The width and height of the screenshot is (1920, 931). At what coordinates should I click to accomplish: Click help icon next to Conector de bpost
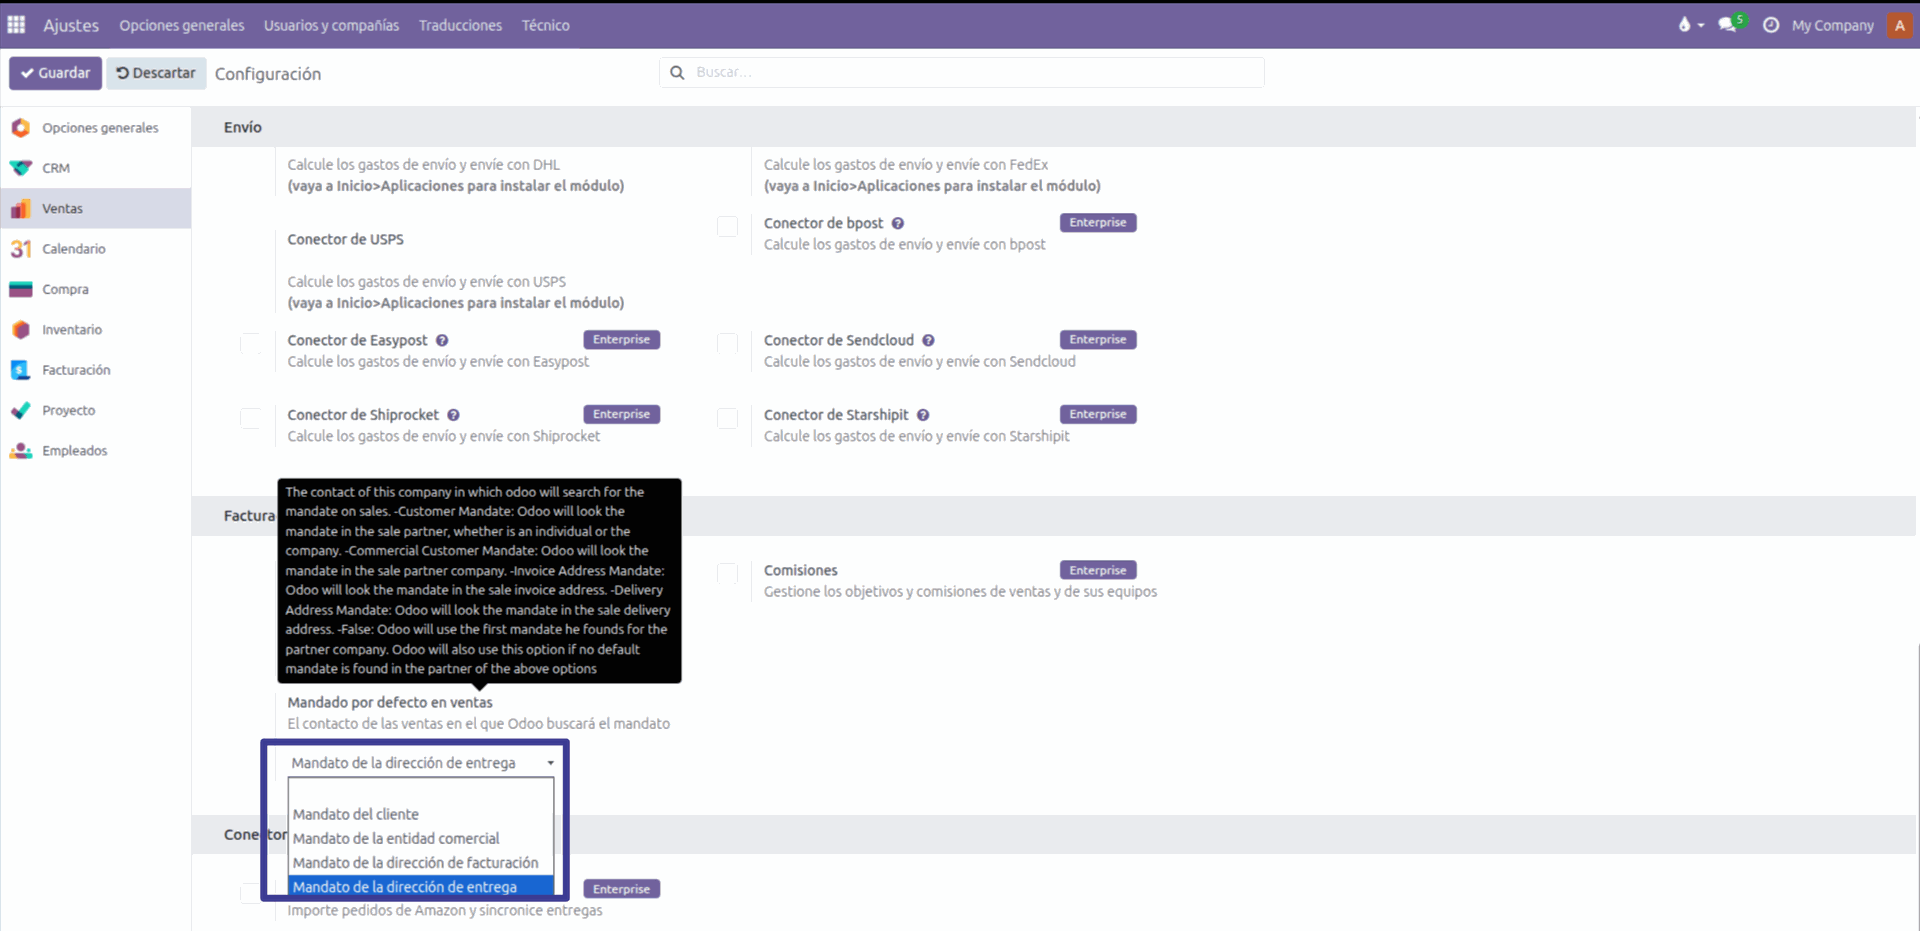[x=898, y=224]
